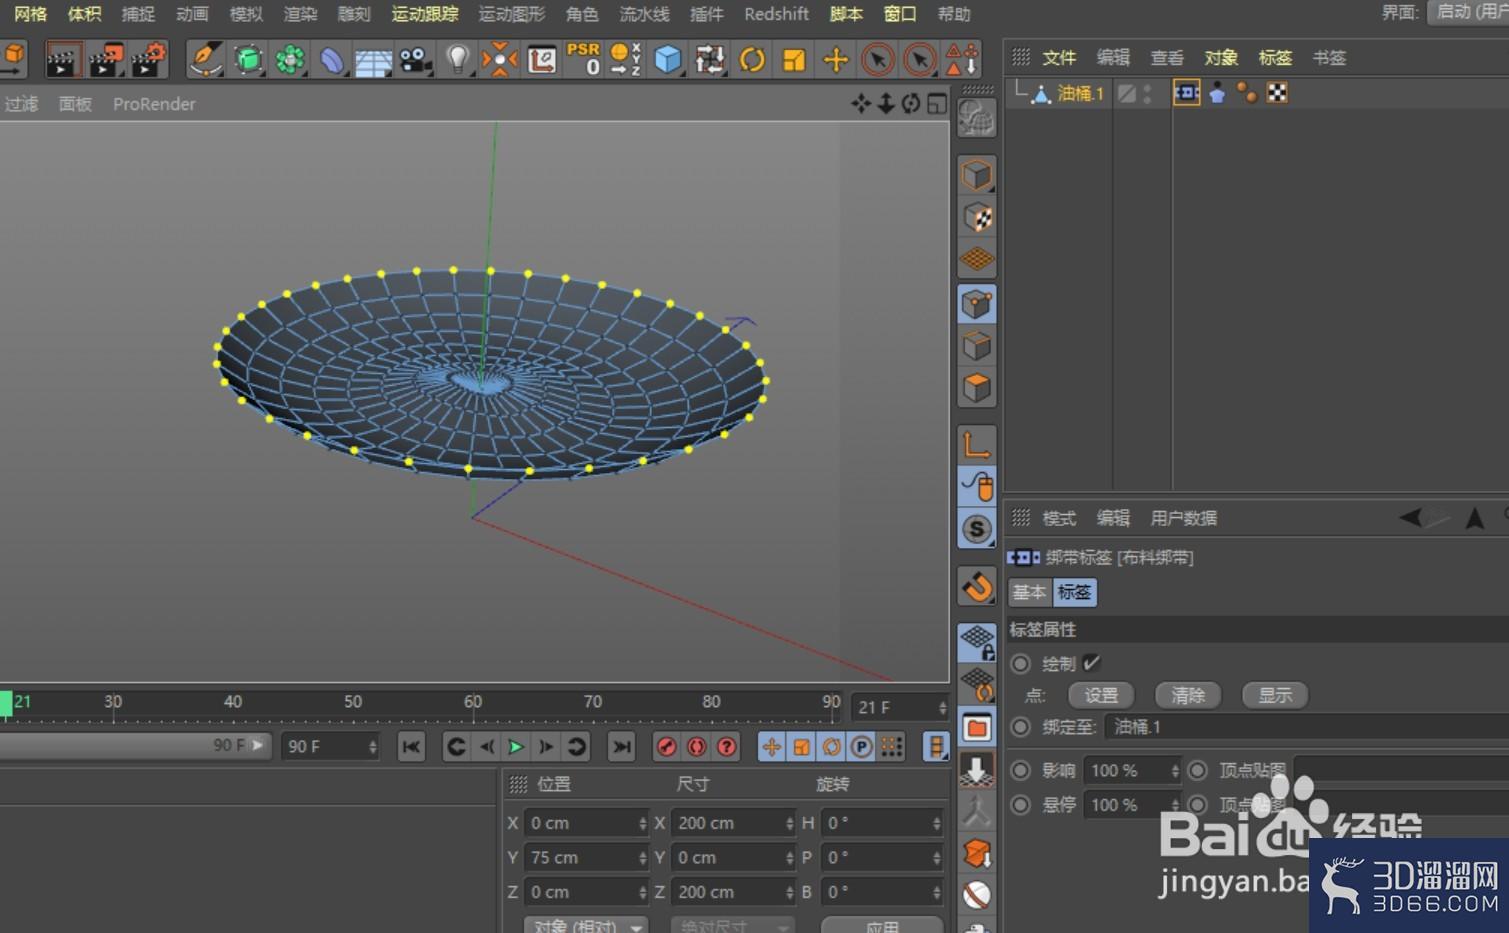This screenshot has height=933, width=1509.
Task: Open the 对象 menu in Object Manager
Action: click(x=1221, y=58)
